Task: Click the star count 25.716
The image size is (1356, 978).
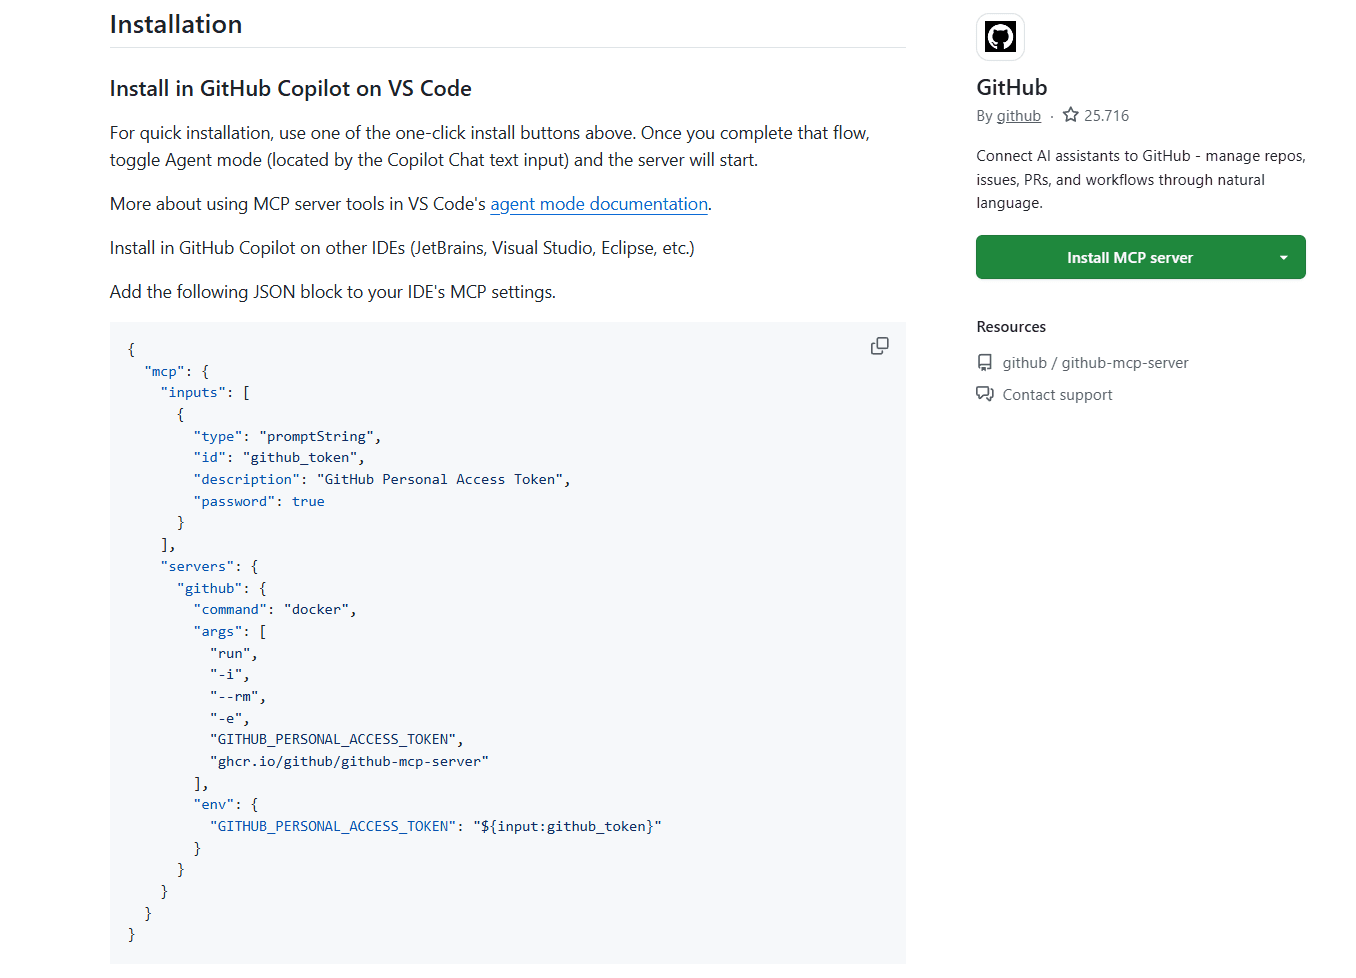Action: point(1106,115)
